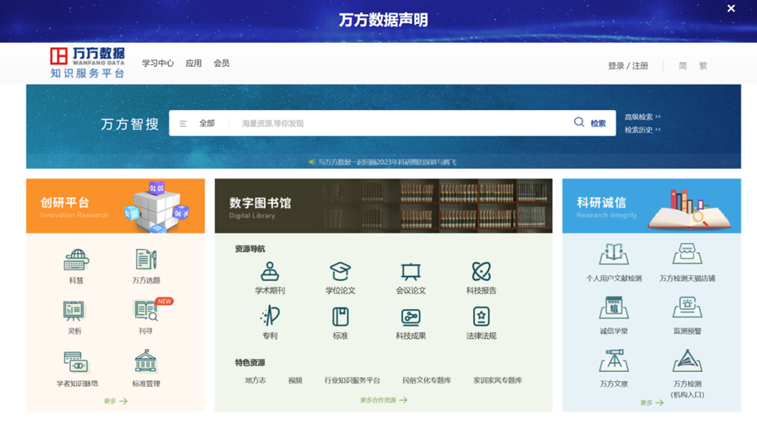Switch to 简 simplified Chinese
757x429 pixels.
[x=683, y=66]
